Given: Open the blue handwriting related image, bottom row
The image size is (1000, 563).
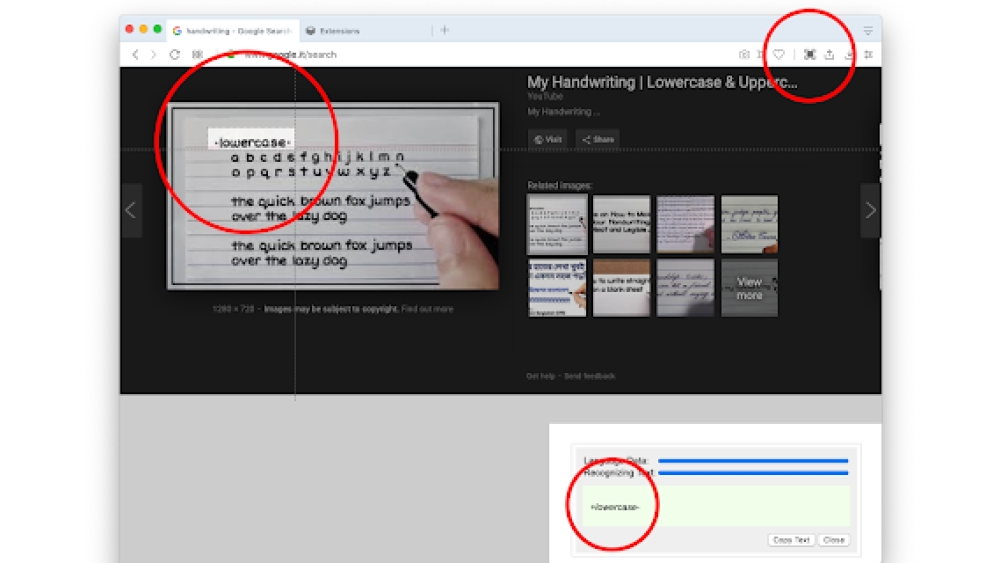Looking at the screenshot, I should point(557,288).
